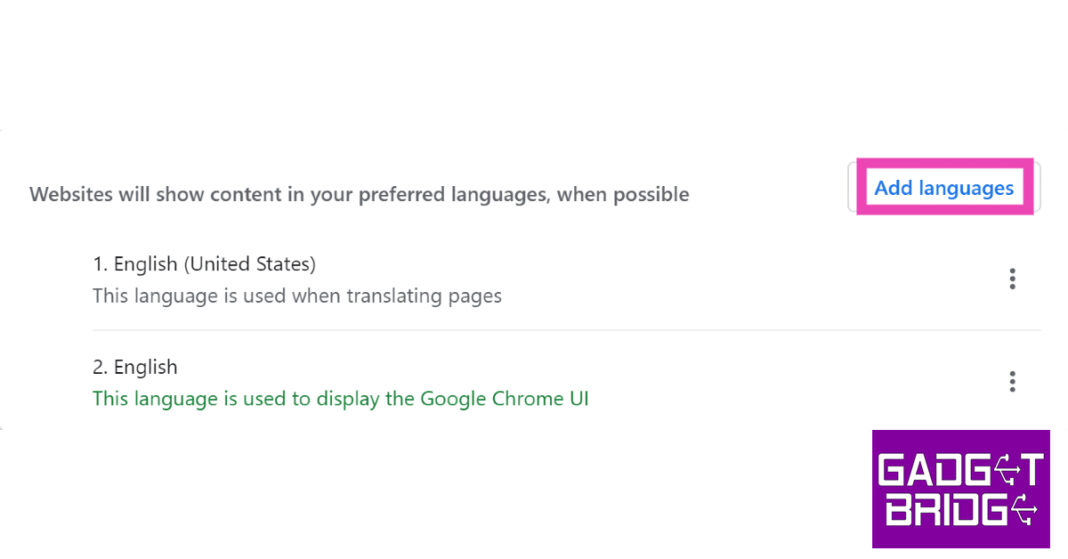Viewport: 1068px width, 559px height.
Task: Click the words 'Google Chrome UI' in green
Action: click(504, 399)
